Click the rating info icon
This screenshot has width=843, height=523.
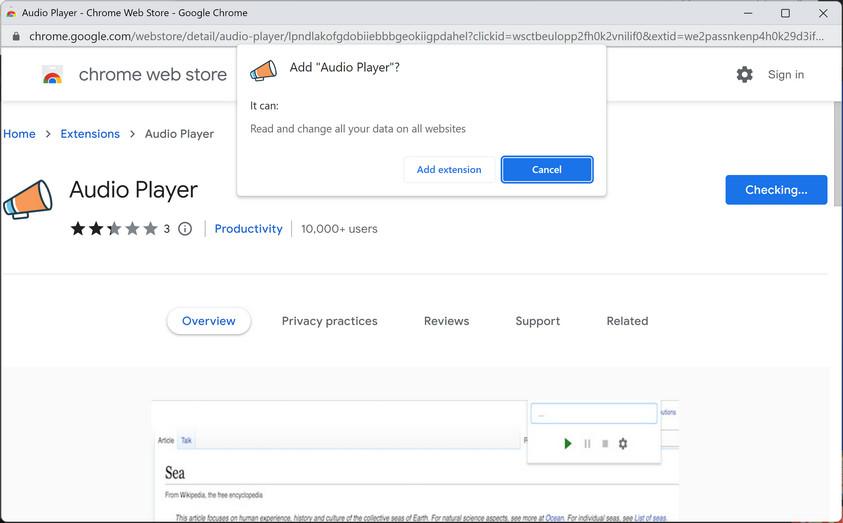(x=185, y=229)
